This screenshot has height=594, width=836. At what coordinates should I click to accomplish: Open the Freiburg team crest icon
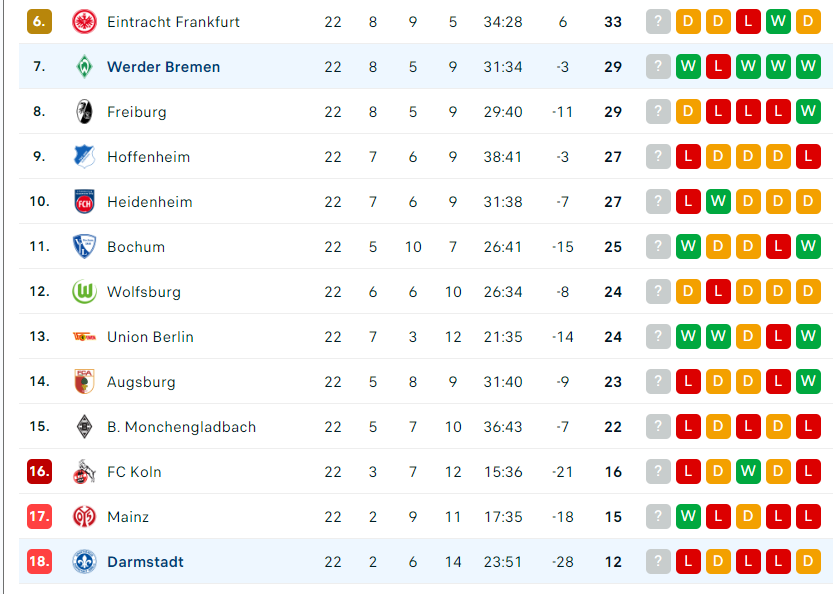pyautogui.click(x=84, y=112)
